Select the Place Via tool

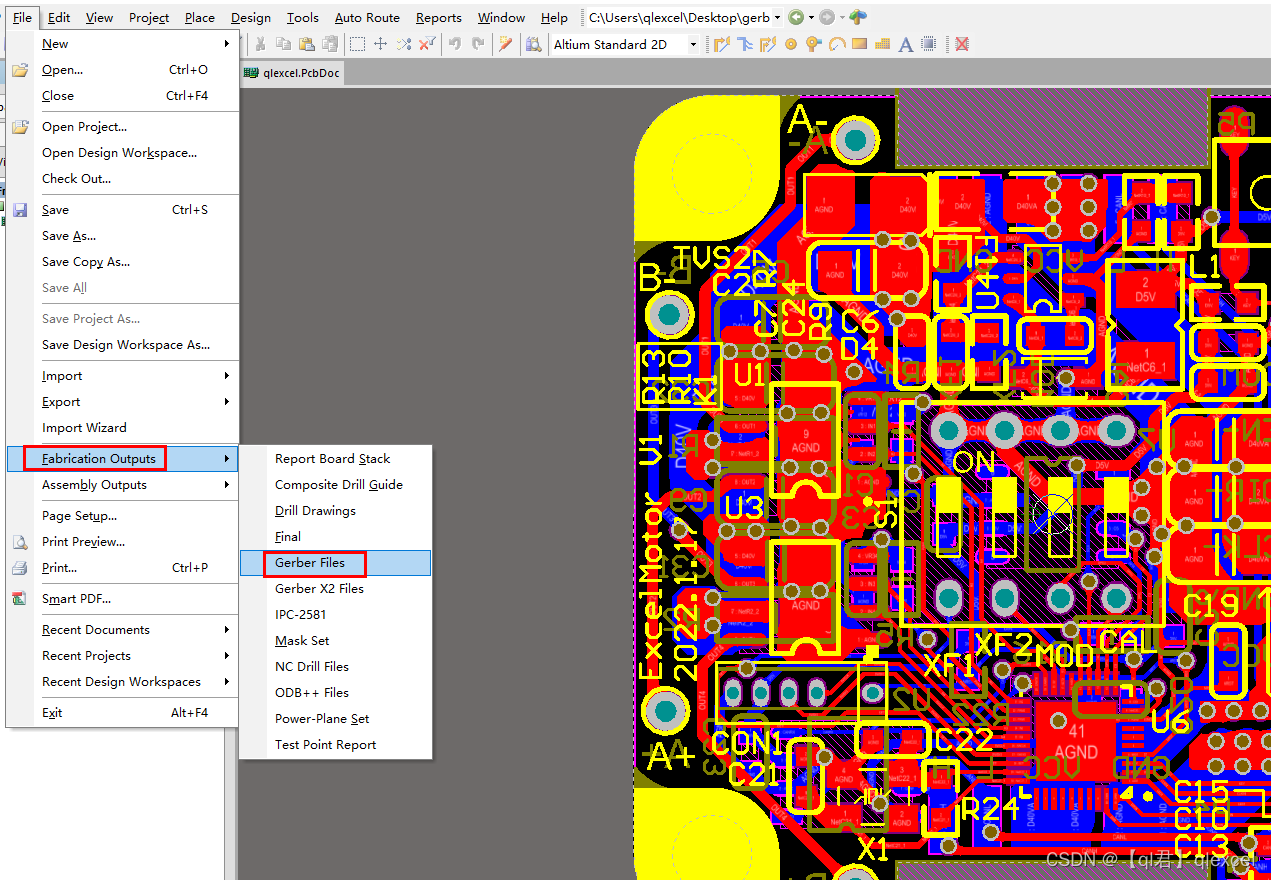coord(813,44)
